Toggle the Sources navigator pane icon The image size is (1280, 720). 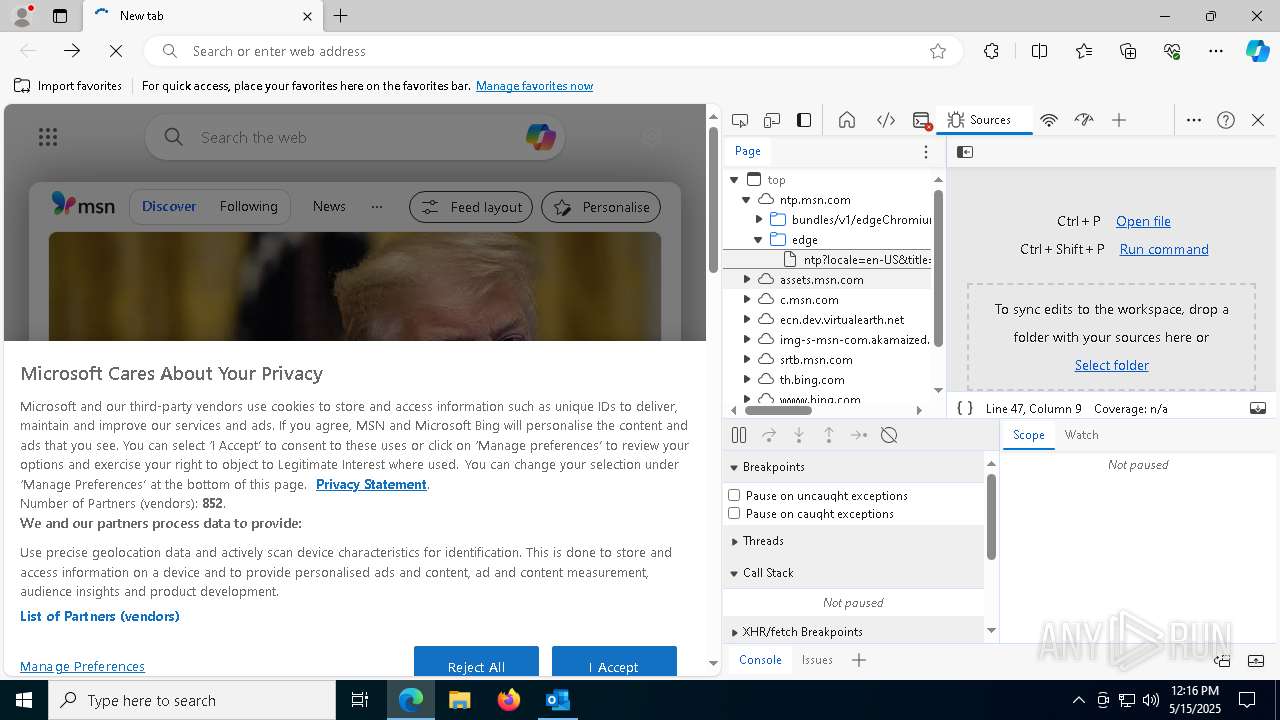tap(965, 152)
